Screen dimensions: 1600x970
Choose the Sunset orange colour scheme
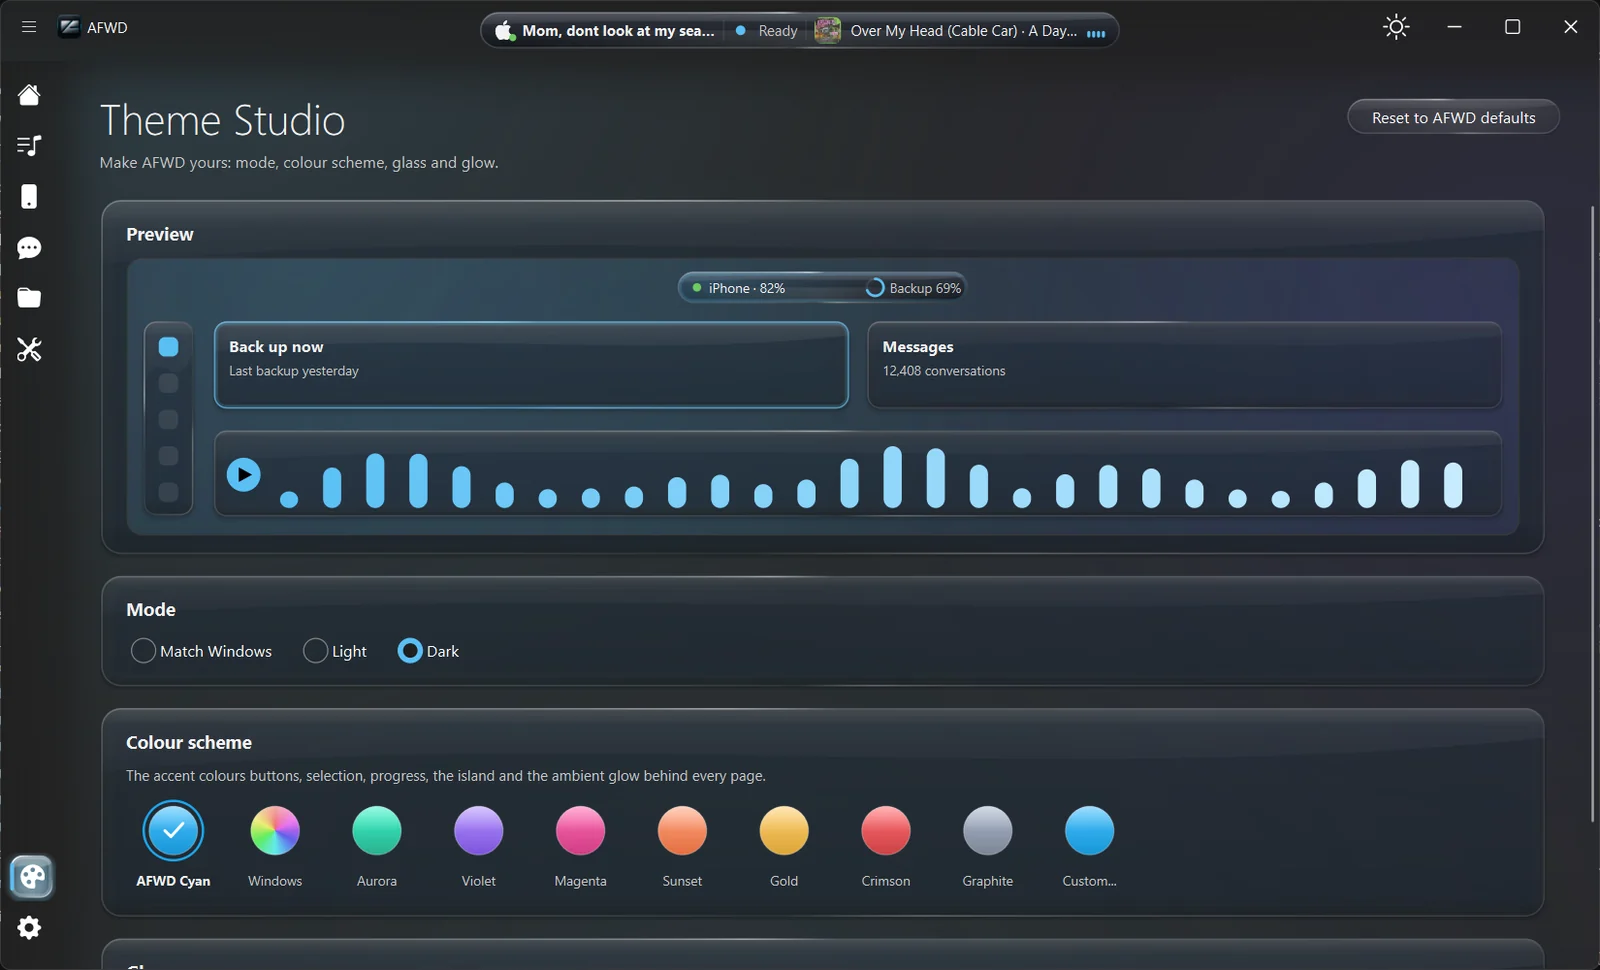[x=682, y=831]
